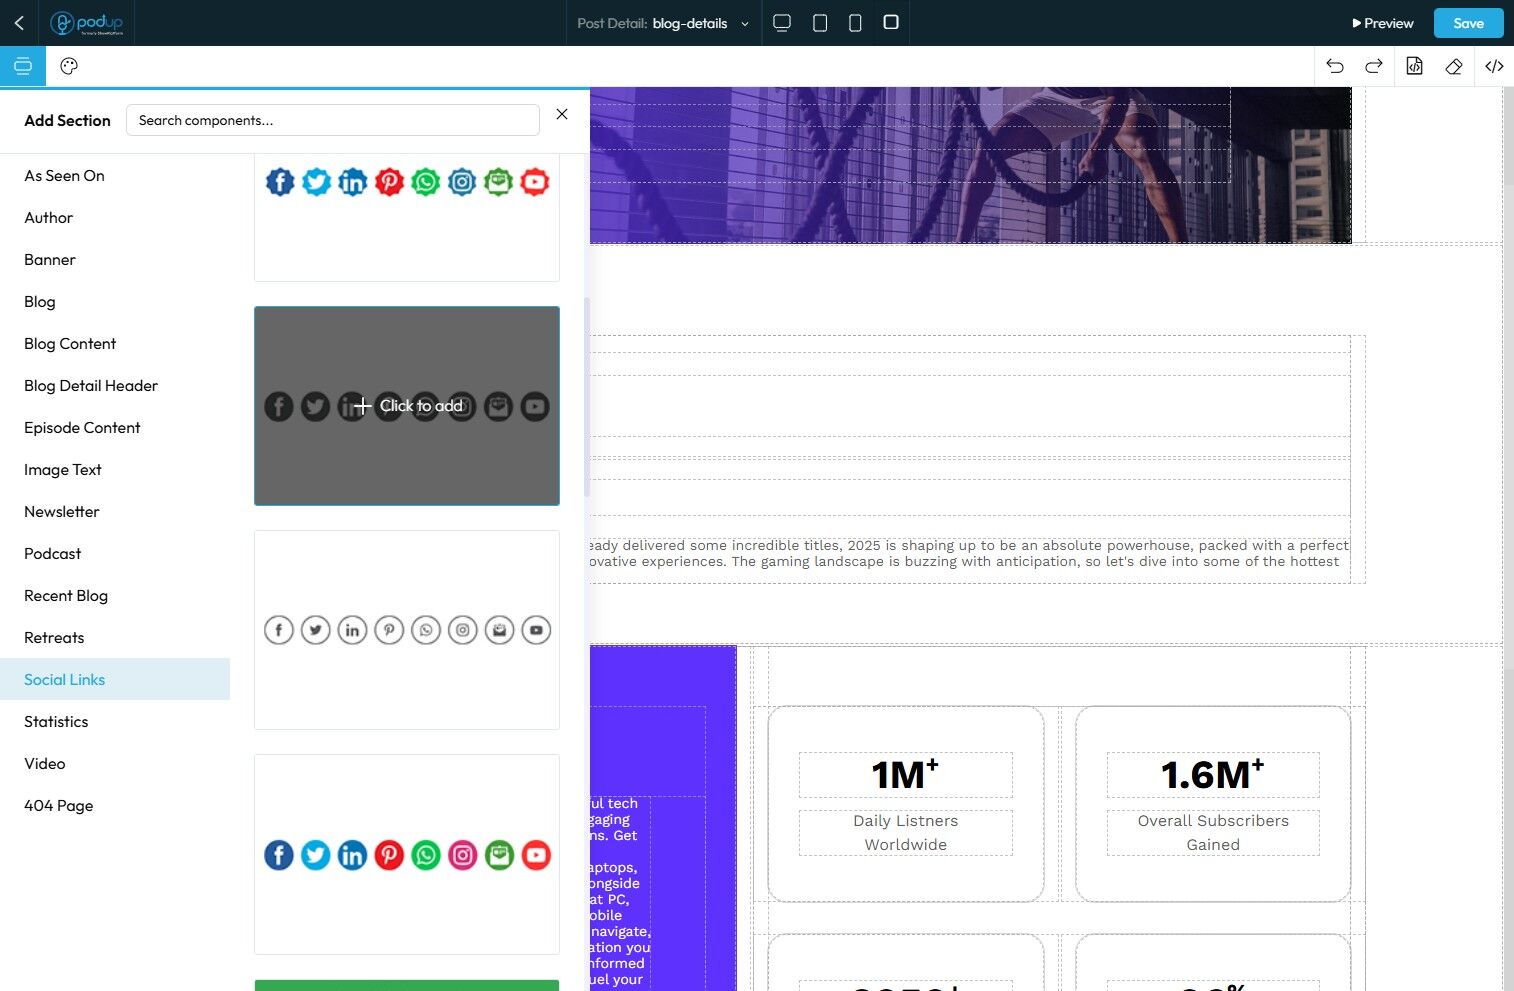The image size is (1514, 991).
Task: Add the highlighted 'Click to add' component
Action: (x=407, y=406)
